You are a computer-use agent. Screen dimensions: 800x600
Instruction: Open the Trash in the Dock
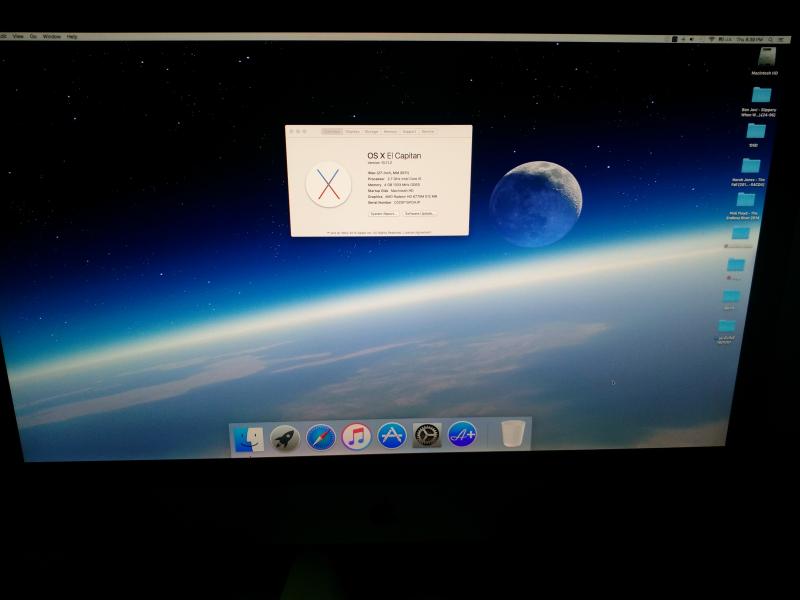point(511,434)
